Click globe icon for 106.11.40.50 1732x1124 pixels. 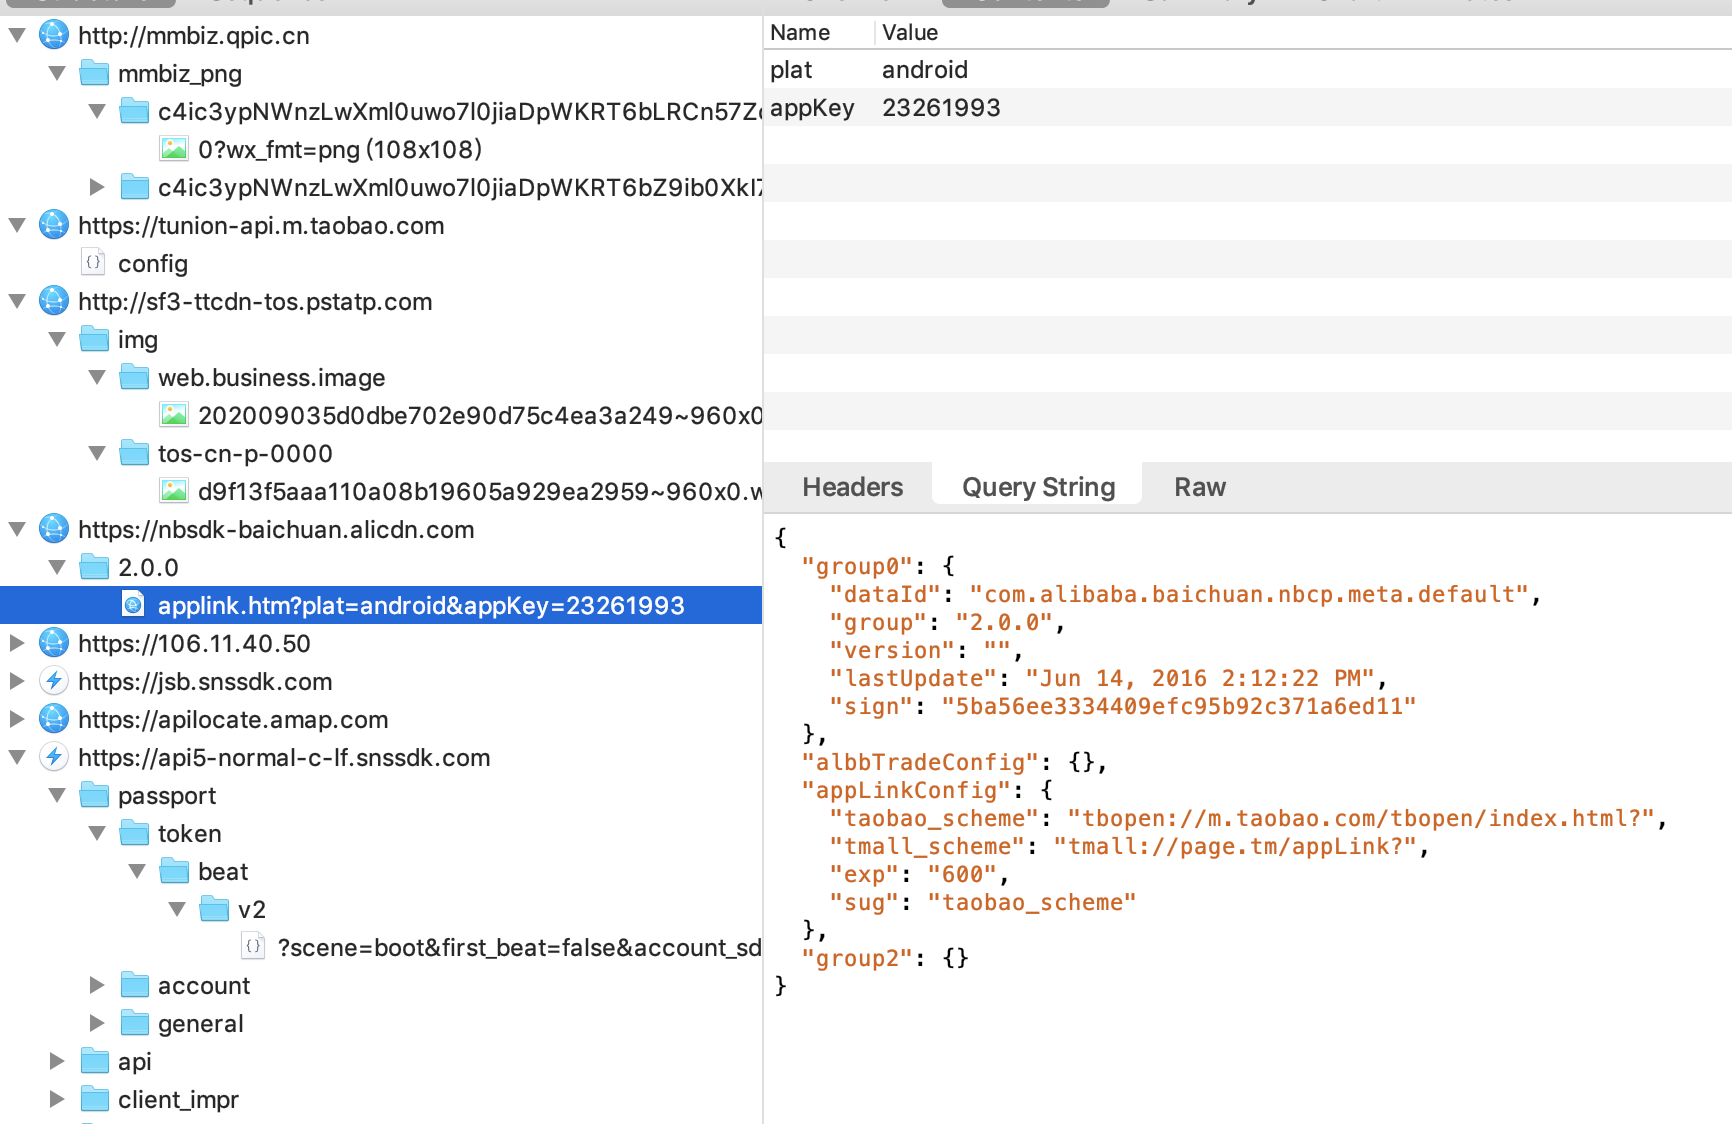pyautogui.click(x=54, y=643)
